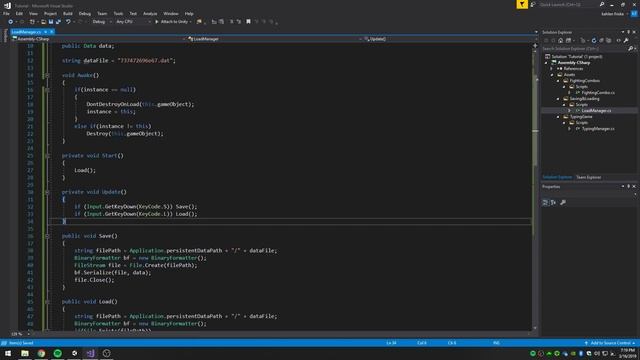Click the taskbar clock

click(627, 353)
